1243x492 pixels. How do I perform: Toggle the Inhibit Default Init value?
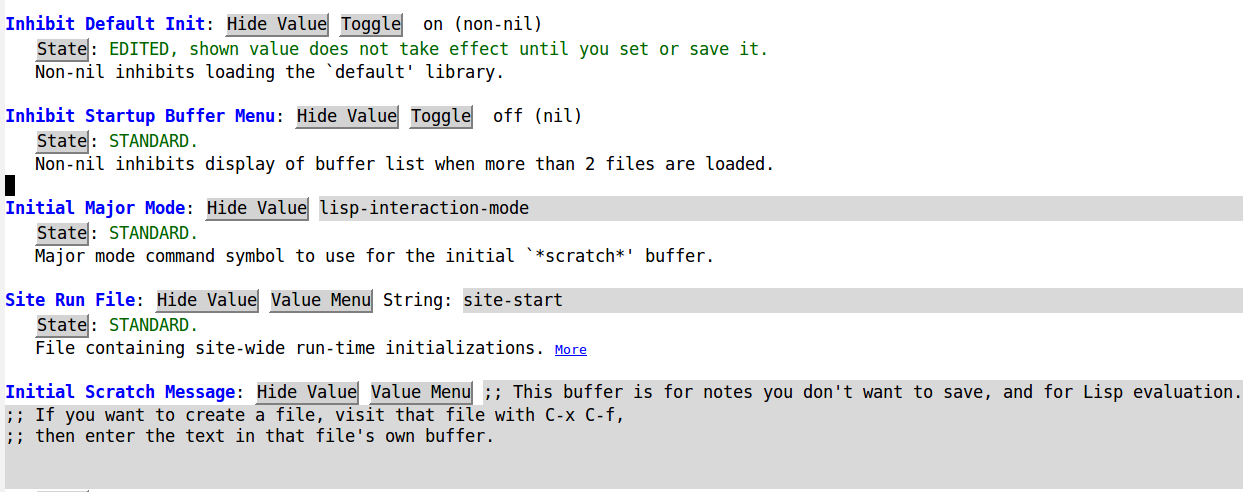pos(371,24)
